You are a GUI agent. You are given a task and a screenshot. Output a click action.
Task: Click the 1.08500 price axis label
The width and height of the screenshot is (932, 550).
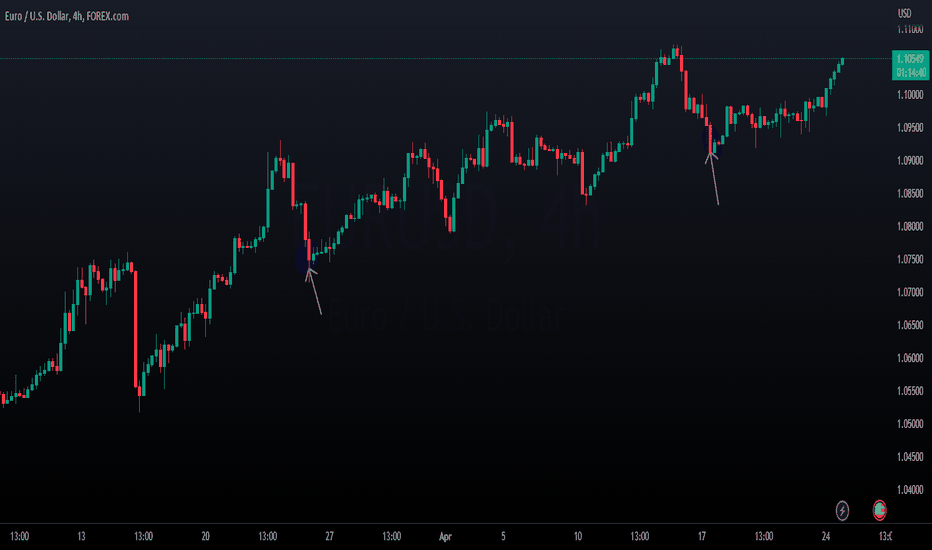[x=910, y=193]
